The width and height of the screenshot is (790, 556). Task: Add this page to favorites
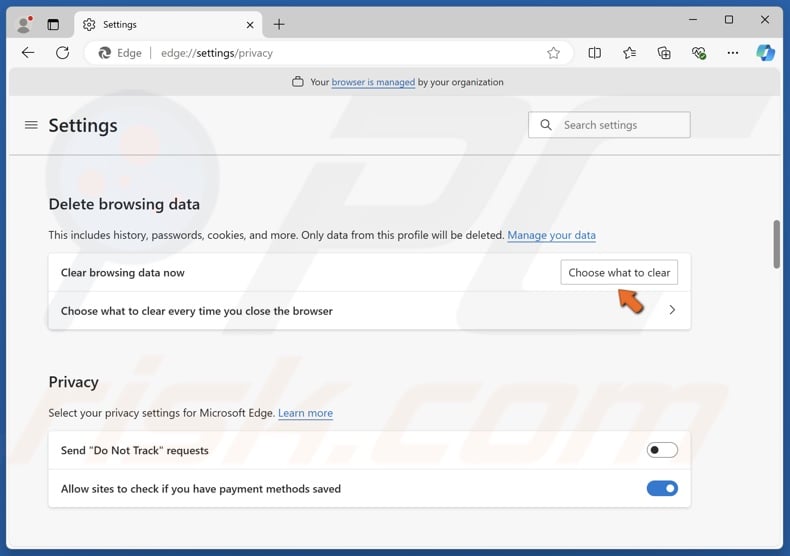point(553,53)
